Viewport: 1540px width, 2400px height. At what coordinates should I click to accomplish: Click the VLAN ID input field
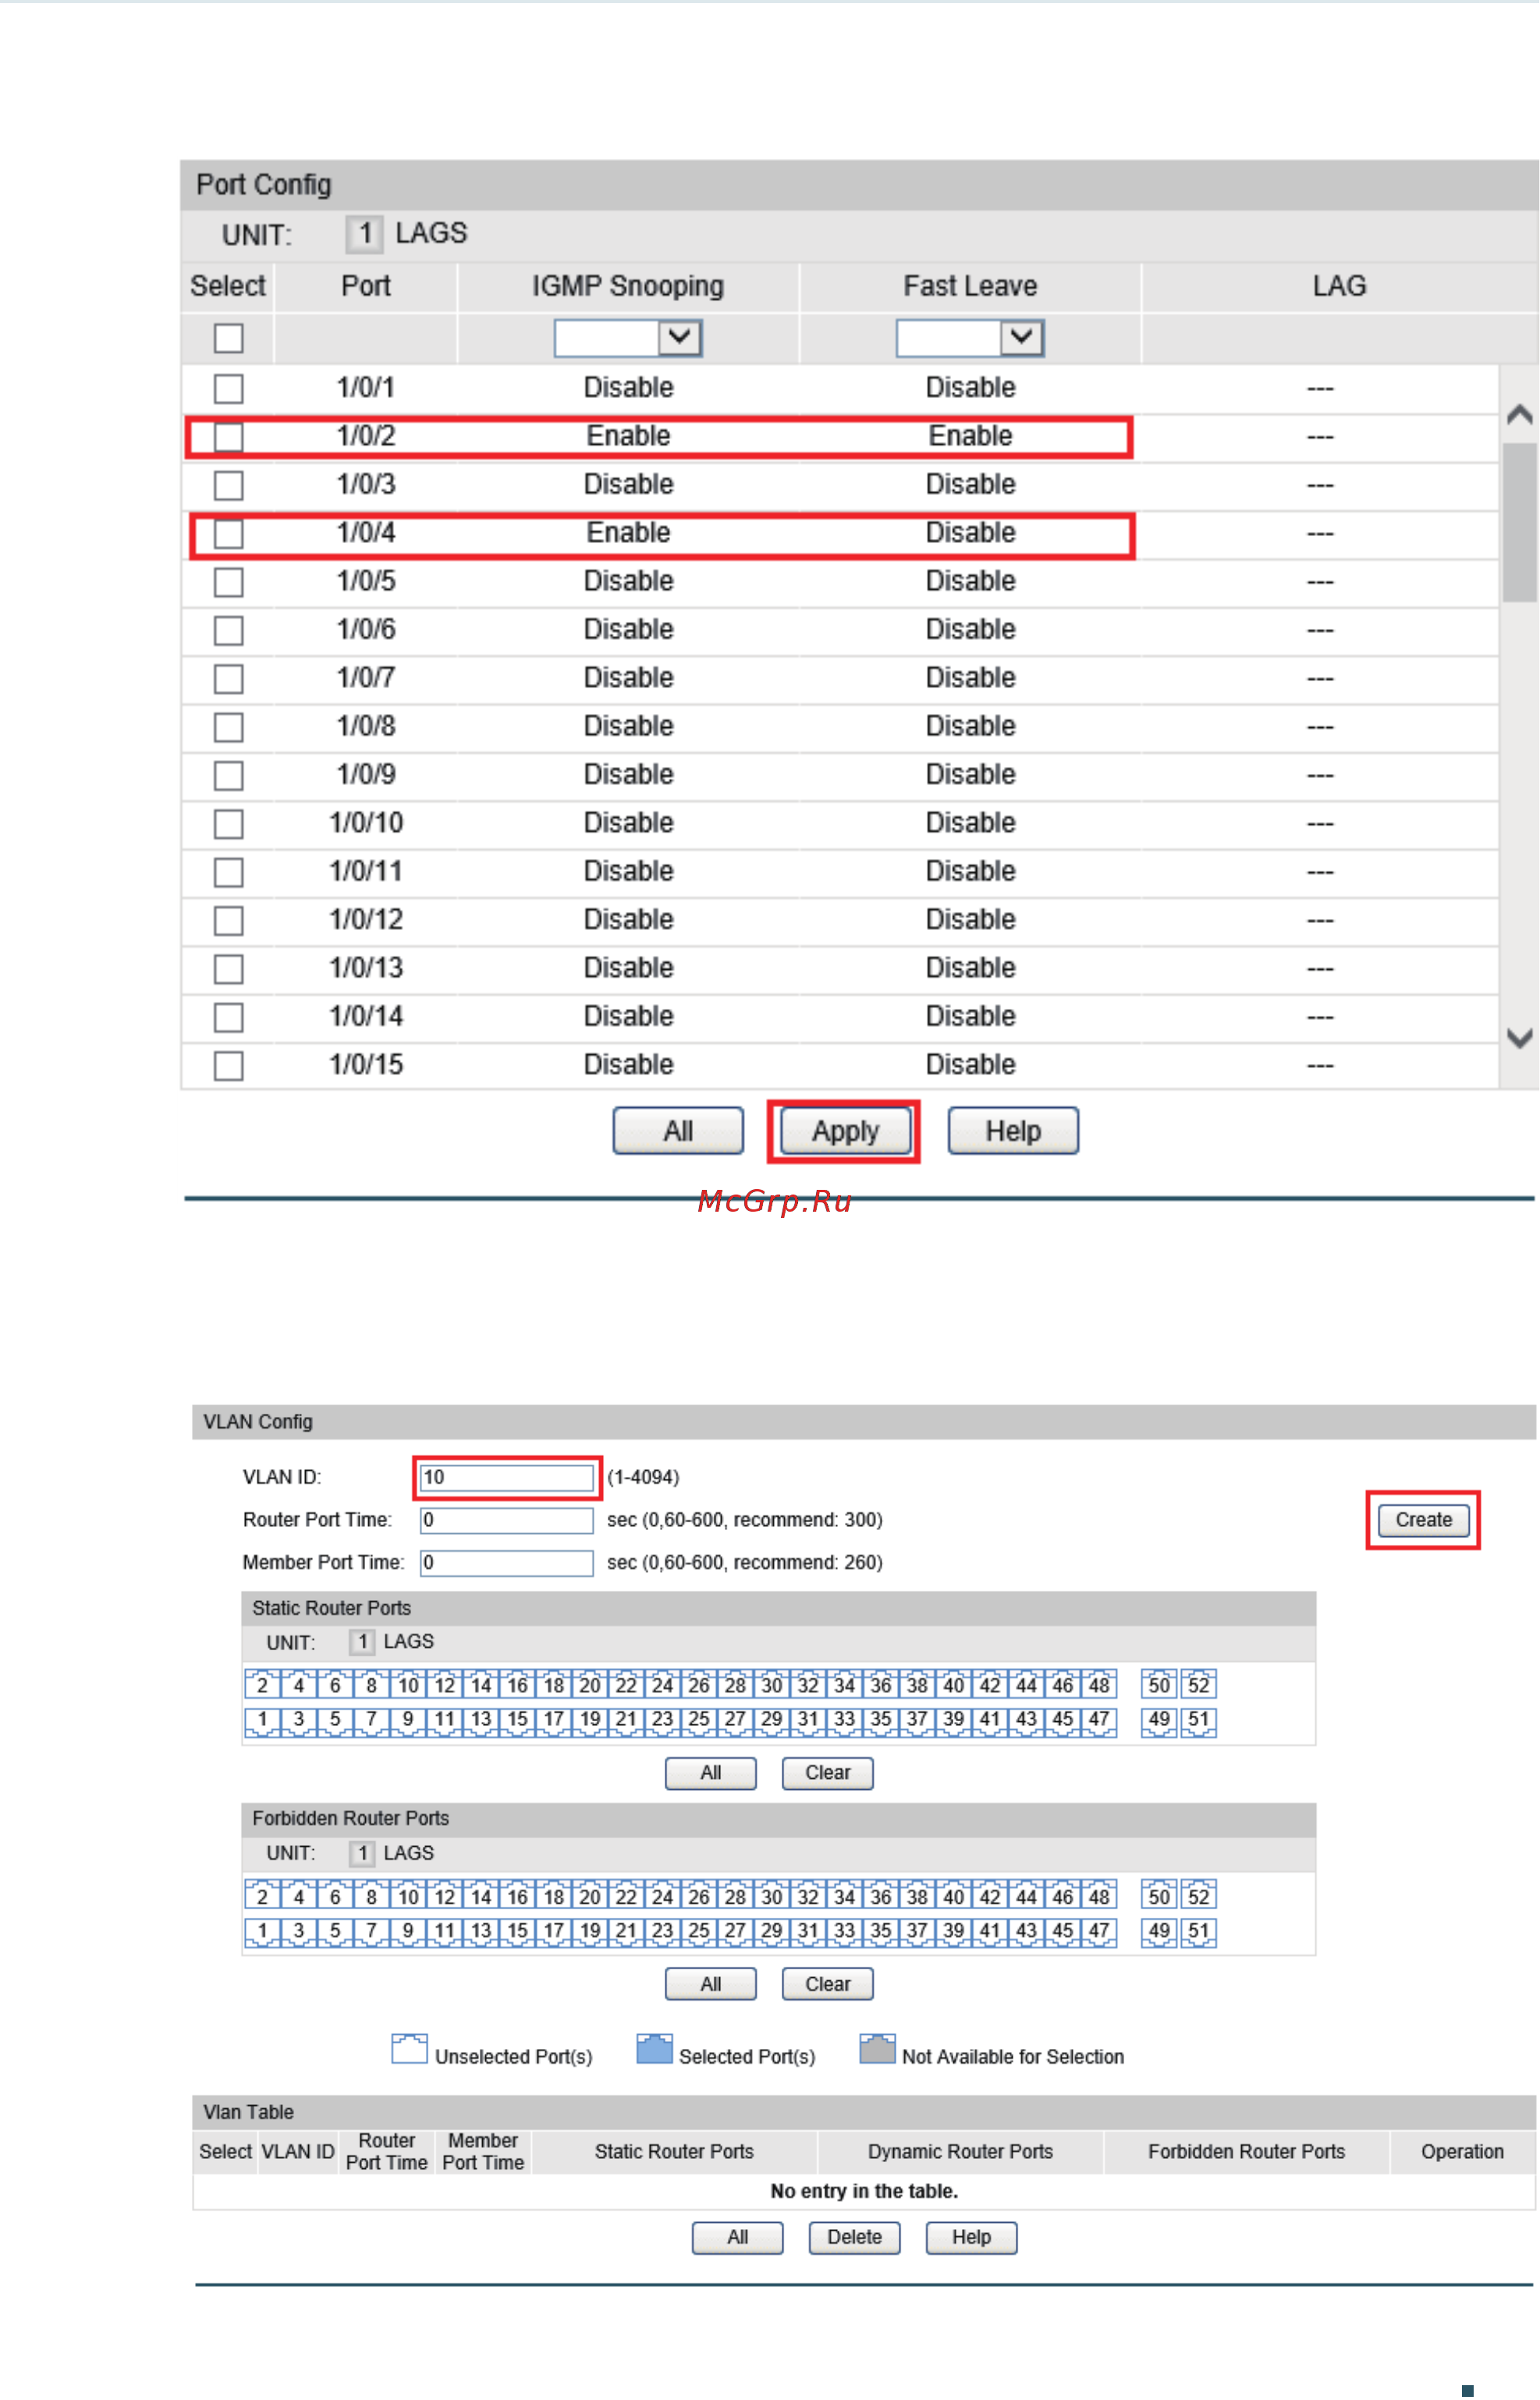point(507,1478)
